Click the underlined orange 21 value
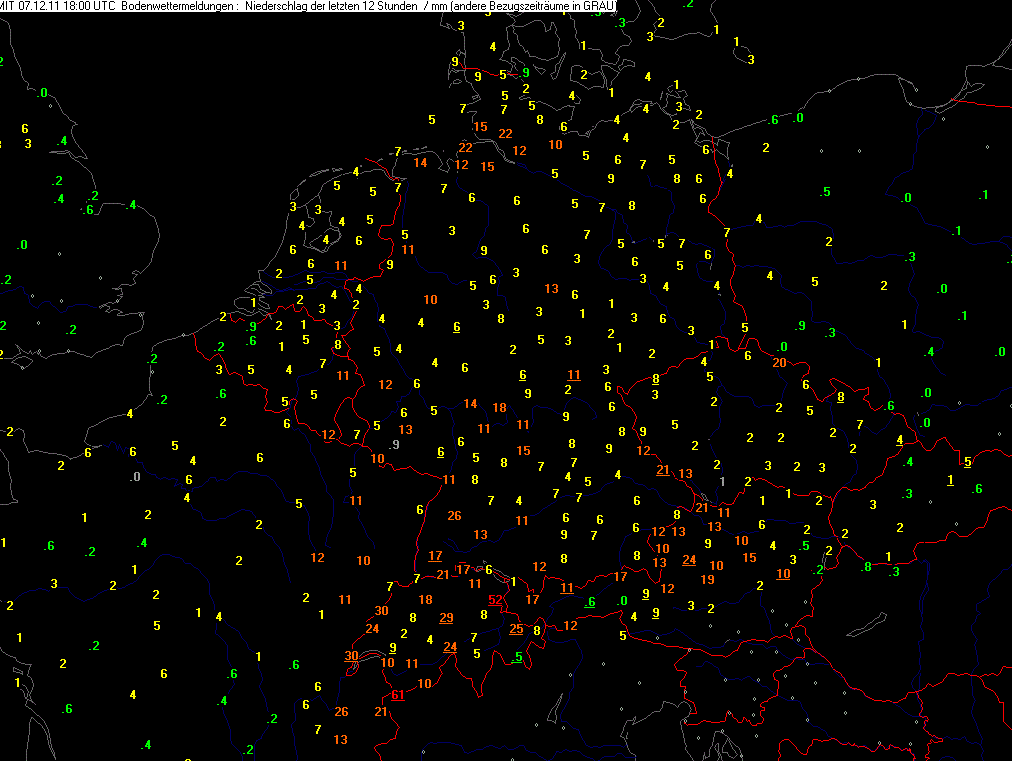This screenshot has width=1012, height=761. pyautogui.click(x=663, y=470)
